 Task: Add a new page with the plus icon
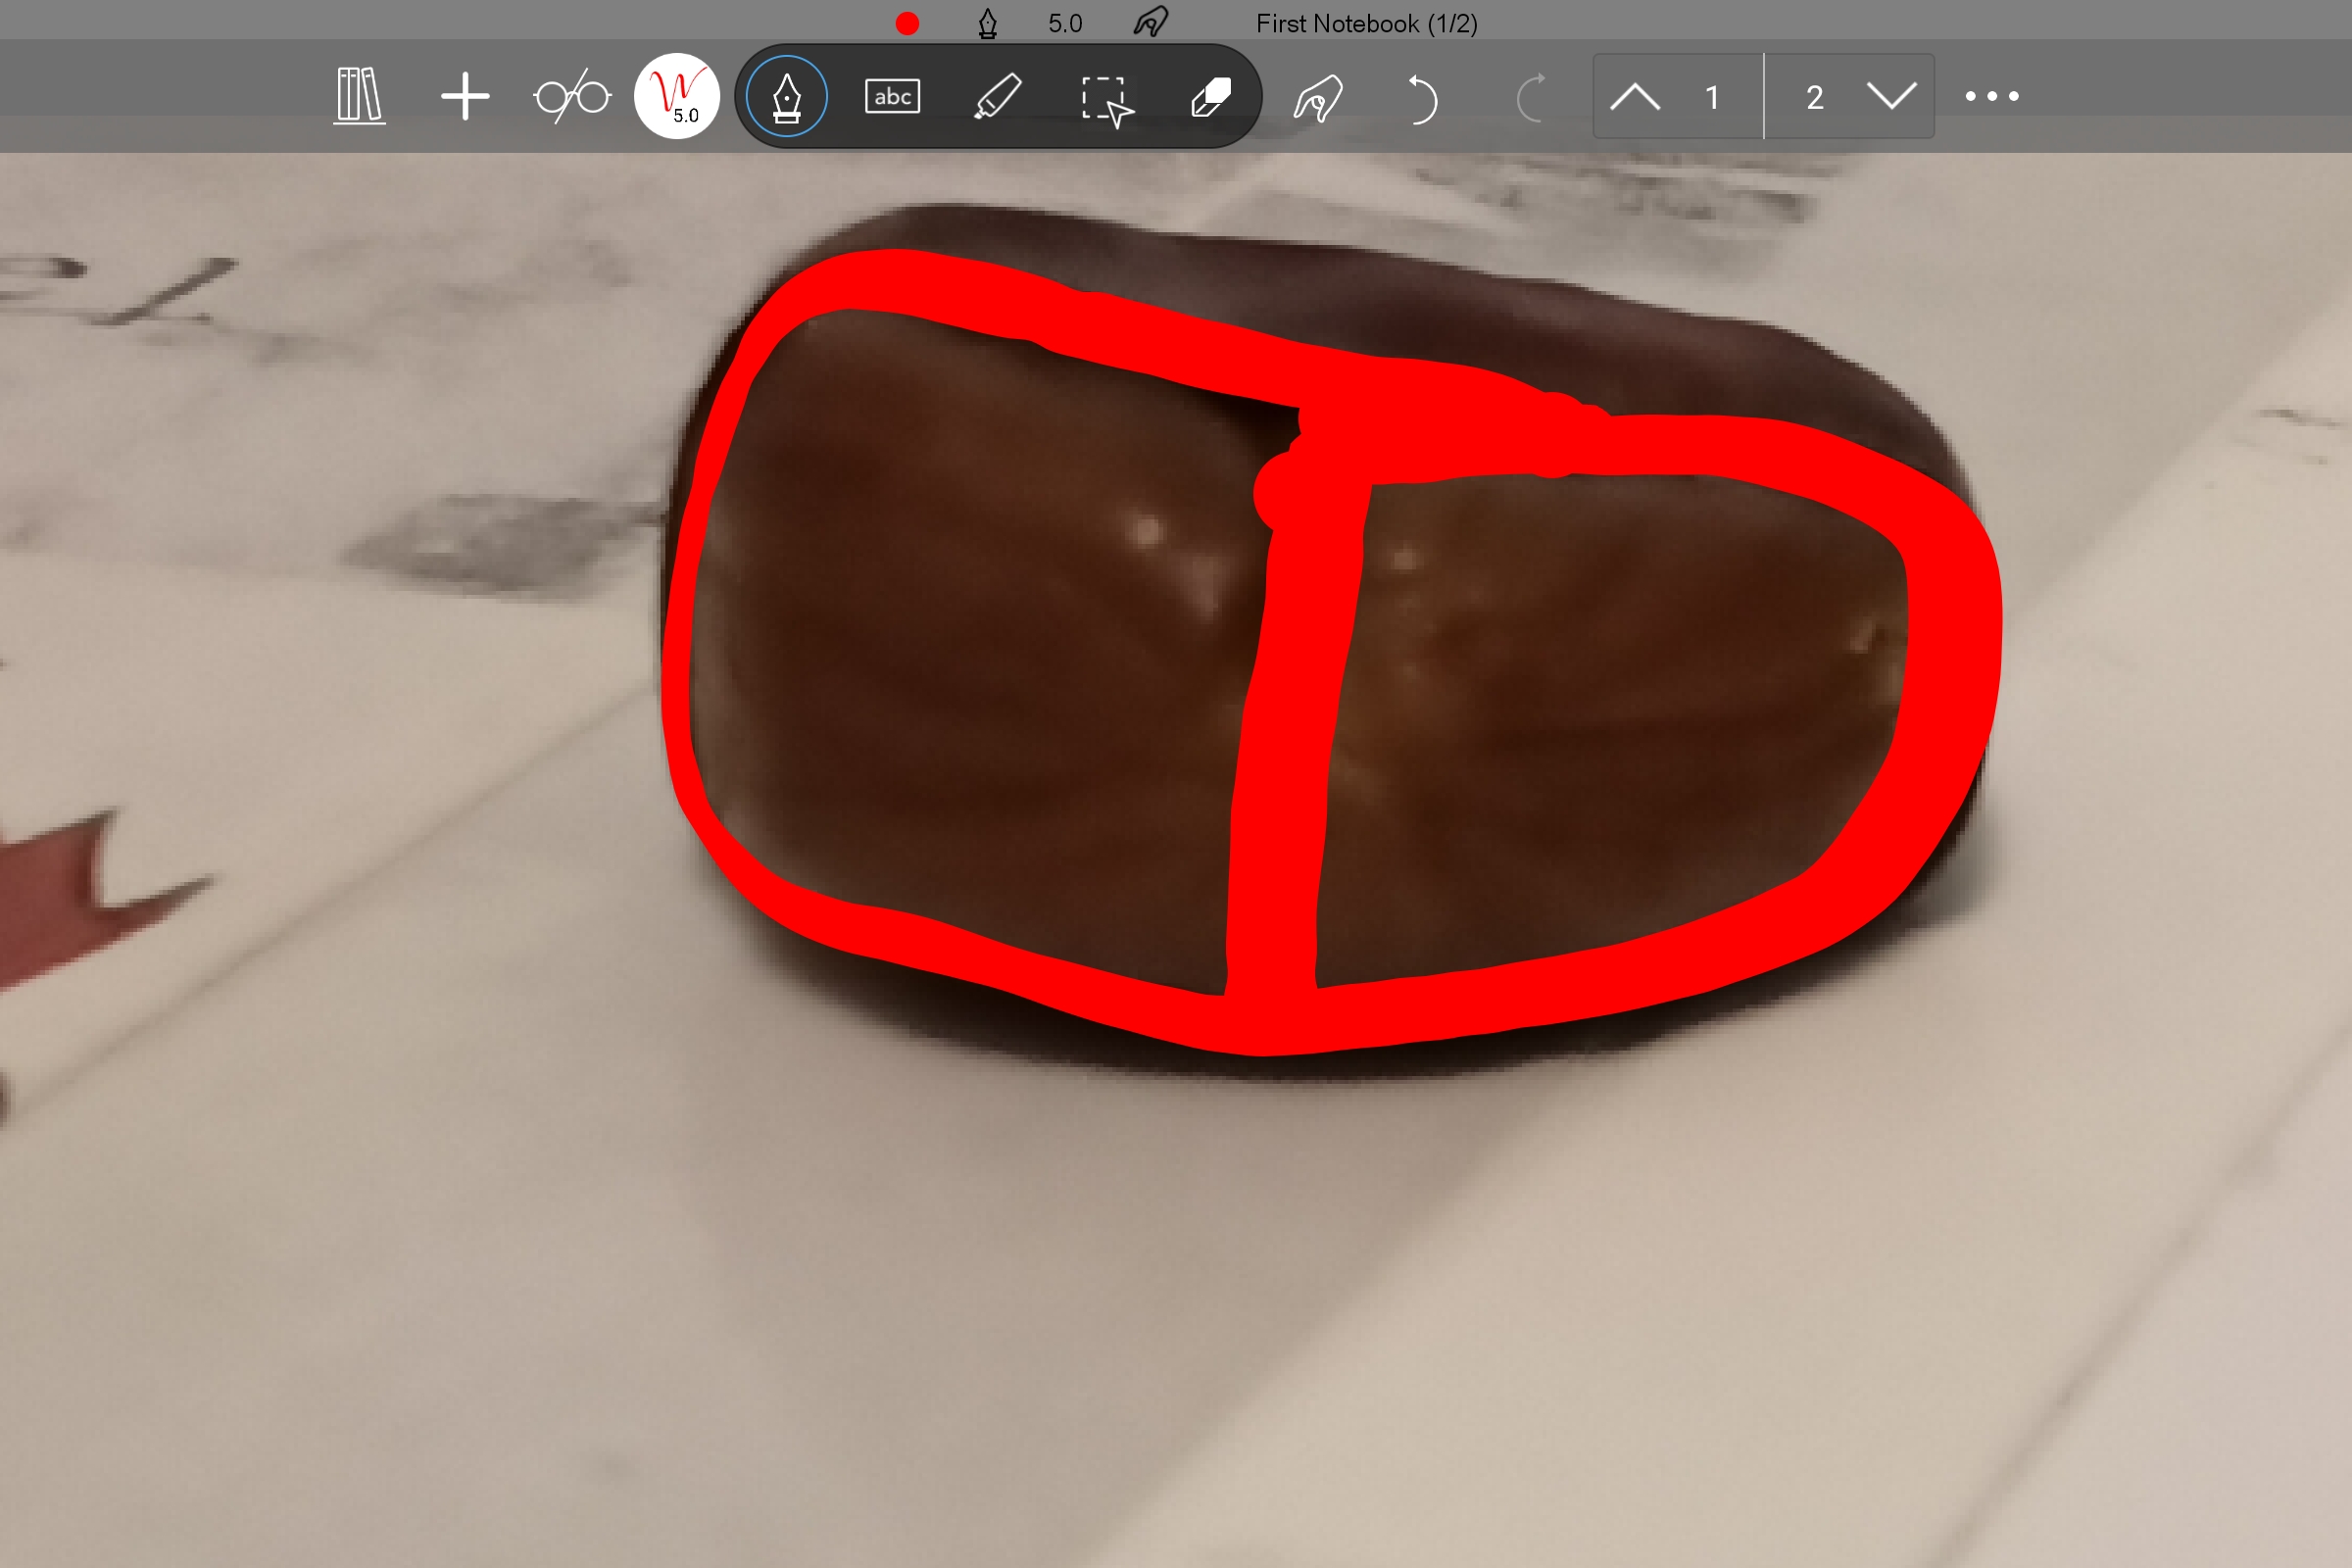(465, 95)
